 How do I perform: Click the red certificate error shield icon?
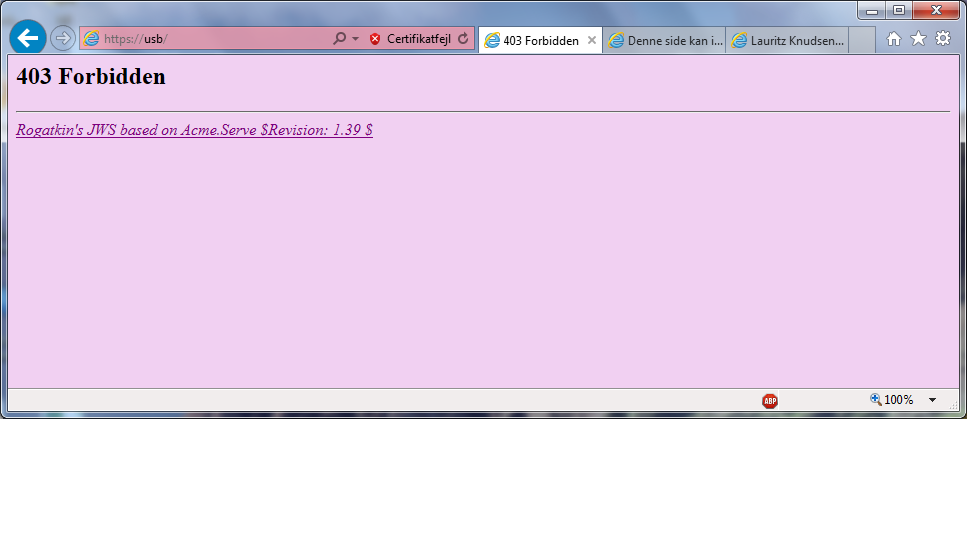click(375, 39)
